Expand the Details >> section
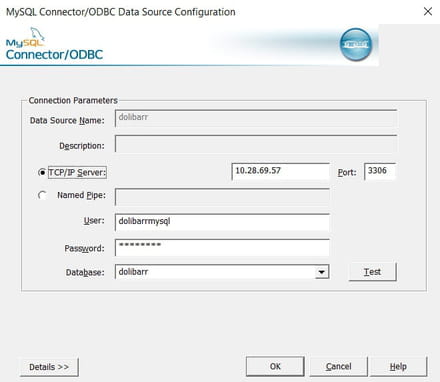This screenshot has width=440, height=382. coord(49,367)
